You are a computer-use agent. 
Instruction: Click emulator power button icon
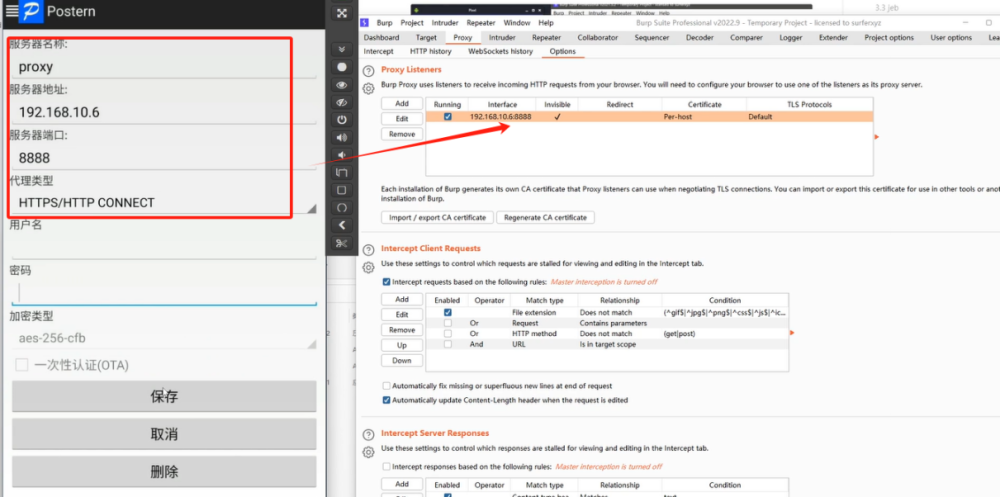(342, 120)
